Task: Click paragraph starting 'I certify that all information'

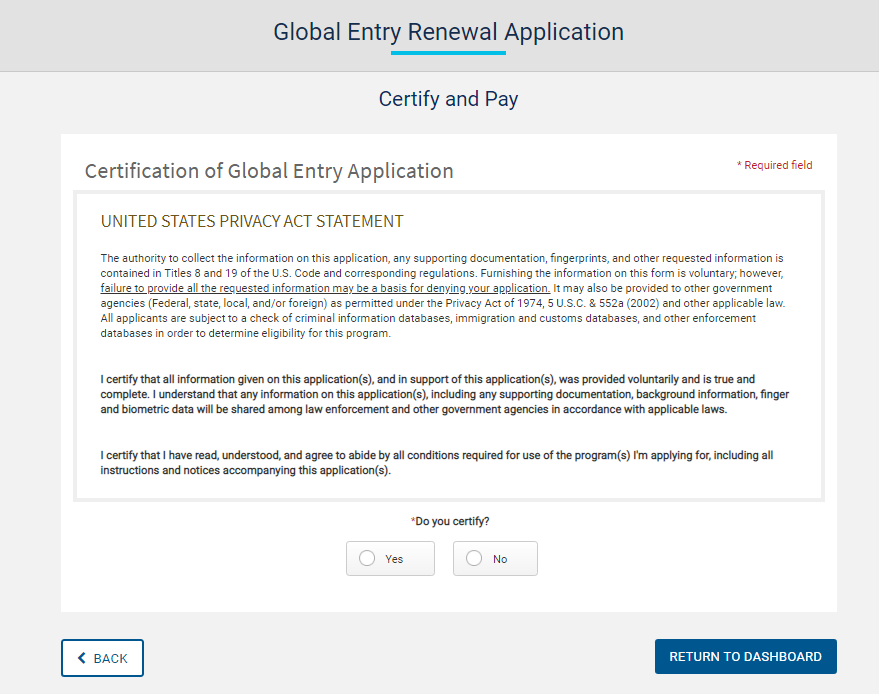Action: (445, 394)
